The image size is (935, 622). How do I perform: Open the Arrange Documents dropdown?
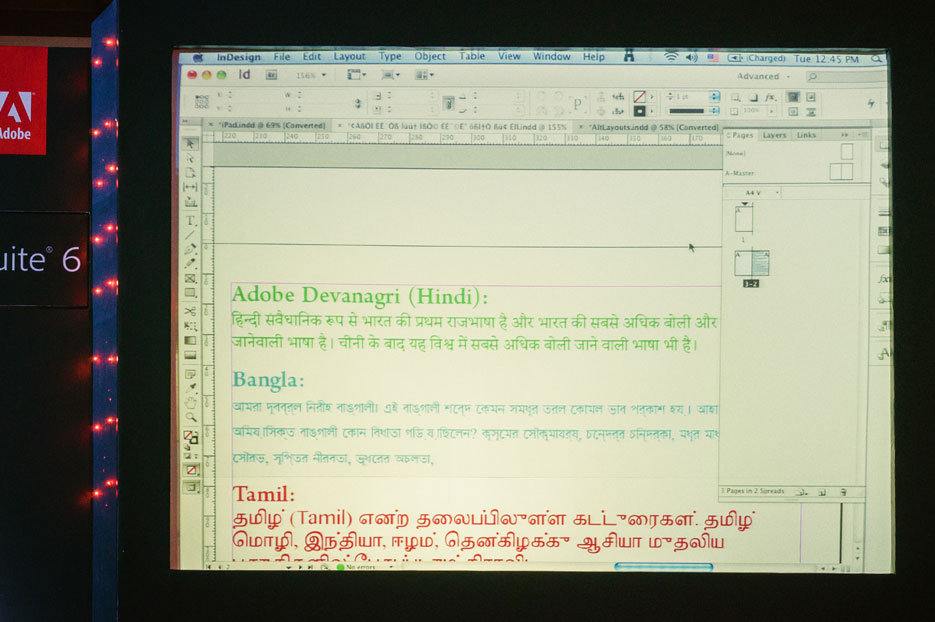pos(425,75)
